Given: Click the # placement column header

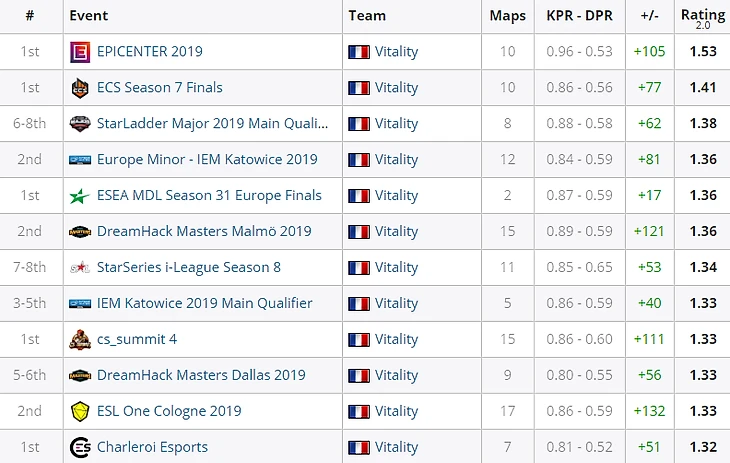Looking at the screenshot, I should pos(30,16).
